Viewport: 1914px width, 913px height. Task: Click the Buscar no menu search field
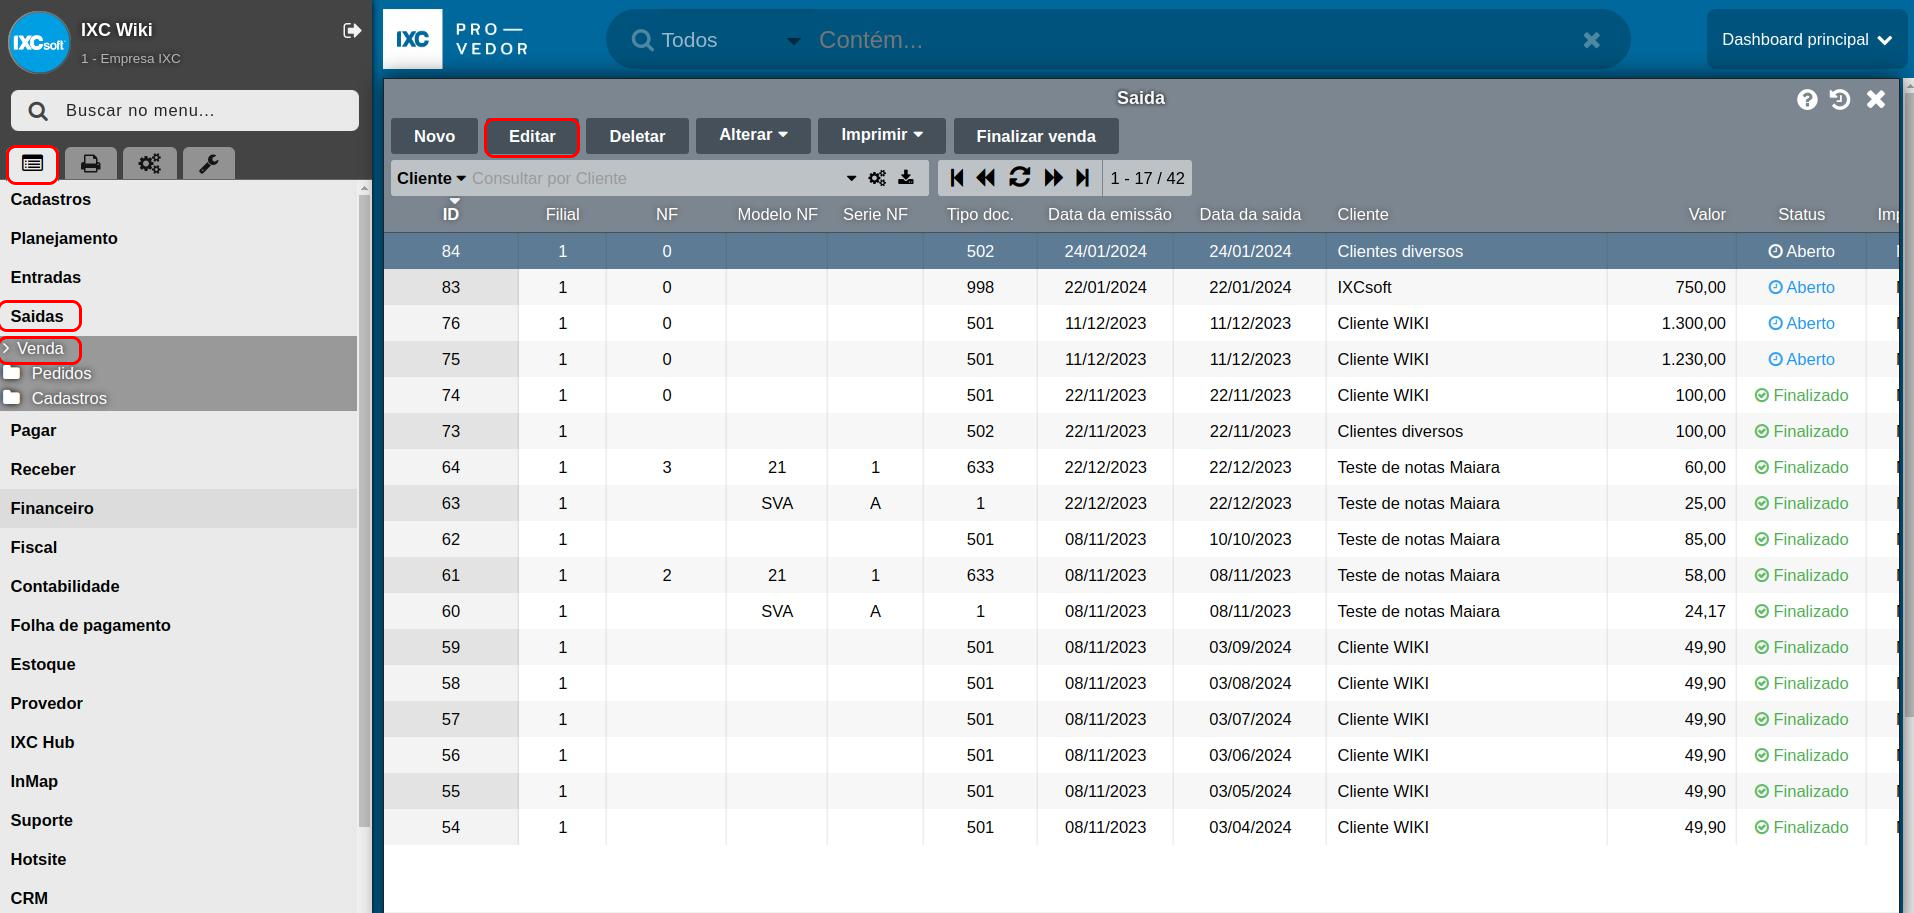(185, 110)
